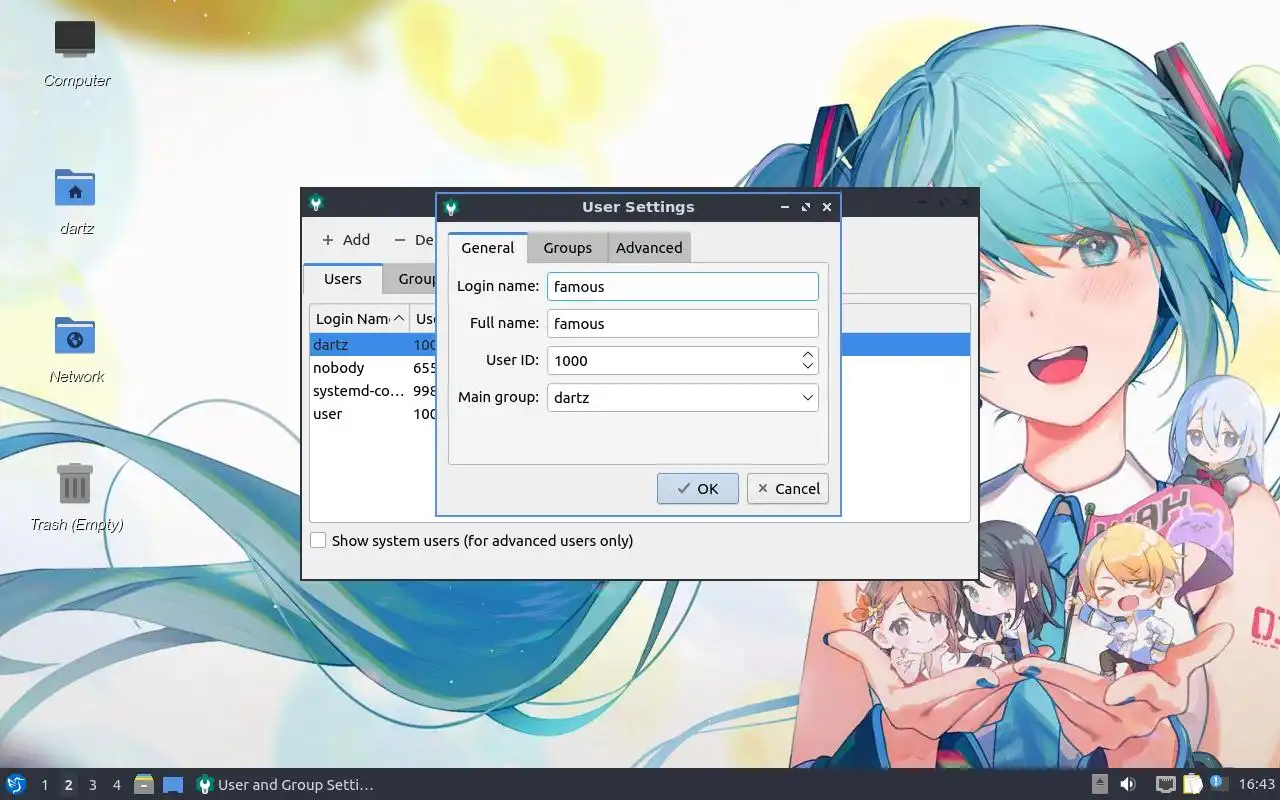Open network status tray icon
This screenshot has height=800, width=1280.
1166,784
